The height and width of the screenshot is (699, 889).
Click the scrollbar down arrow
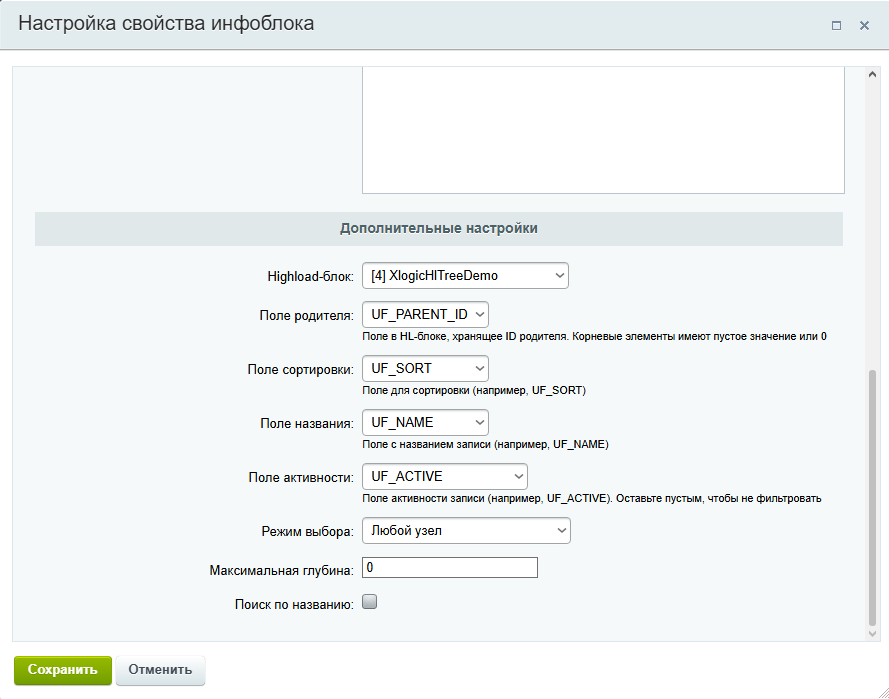point(872,634)
